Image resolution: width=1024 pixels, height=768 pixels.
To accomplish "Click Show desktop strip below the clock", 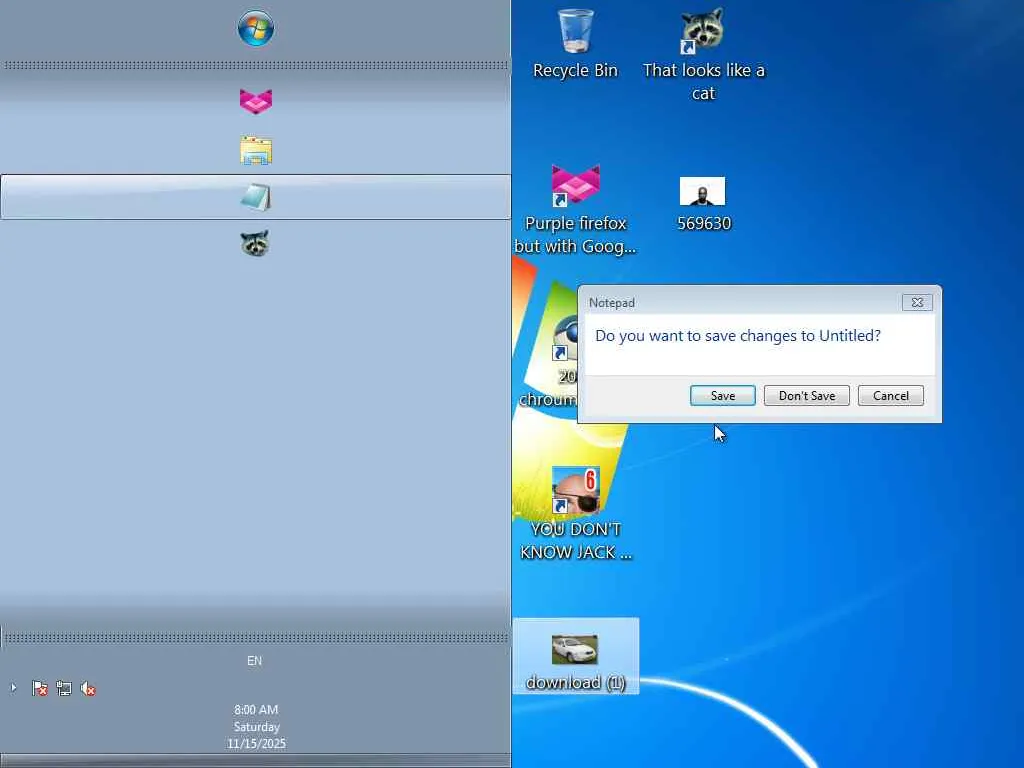I will click(255, 761).
